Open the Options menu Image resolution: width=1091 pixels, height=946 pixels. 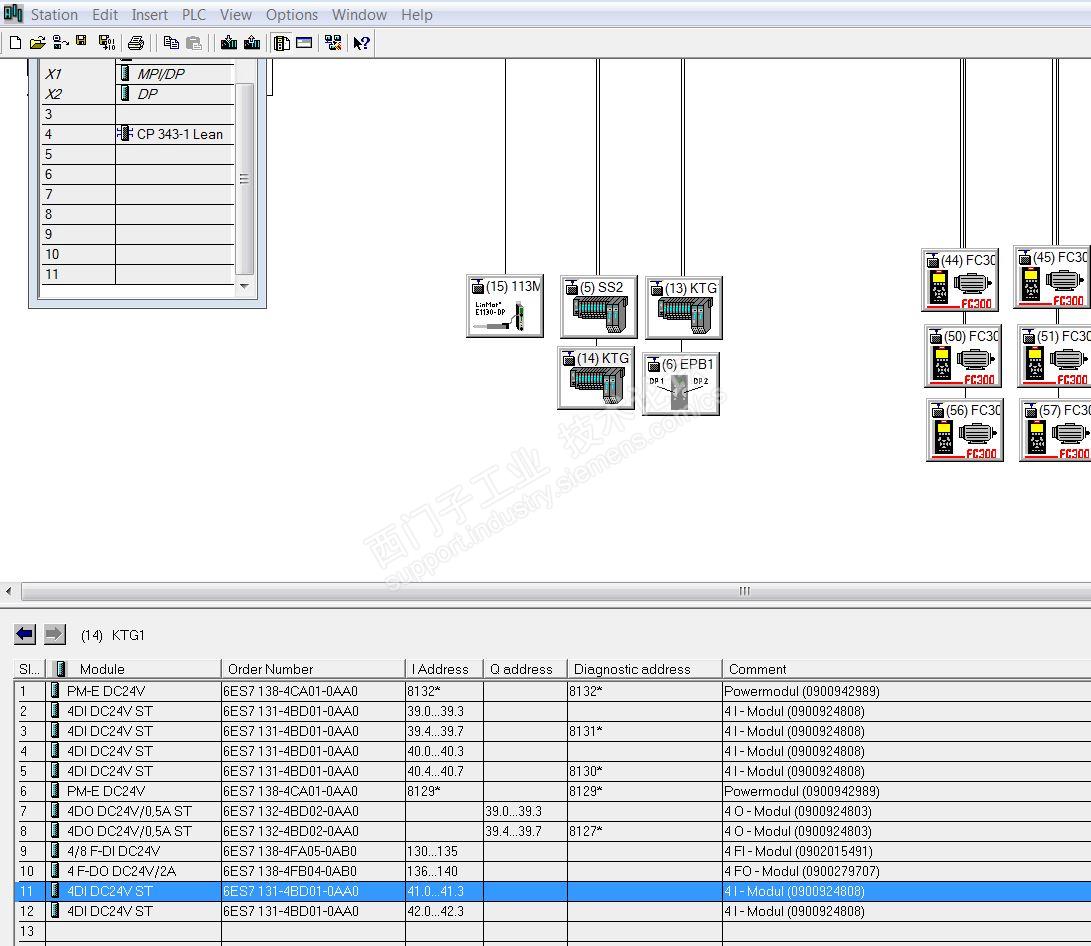(292, 15)
